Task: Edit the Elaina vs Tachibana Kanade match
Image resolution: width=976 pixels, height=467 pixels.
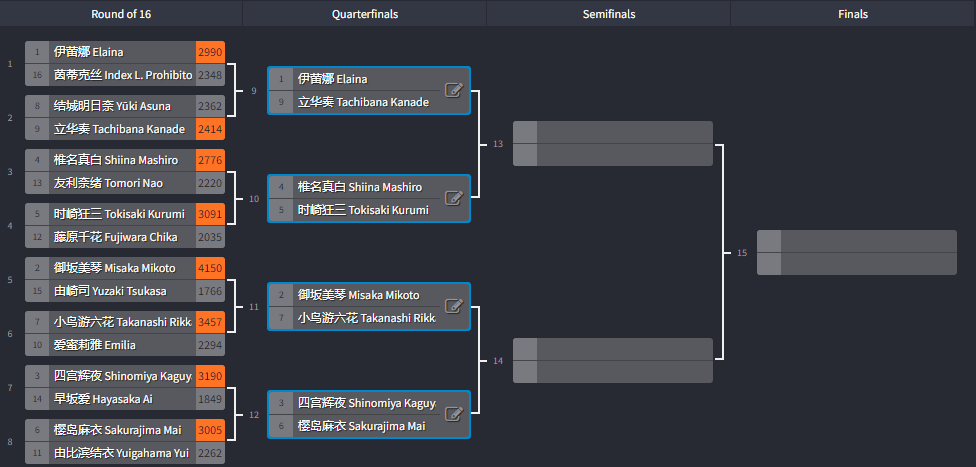Action: tap(454, 90)
